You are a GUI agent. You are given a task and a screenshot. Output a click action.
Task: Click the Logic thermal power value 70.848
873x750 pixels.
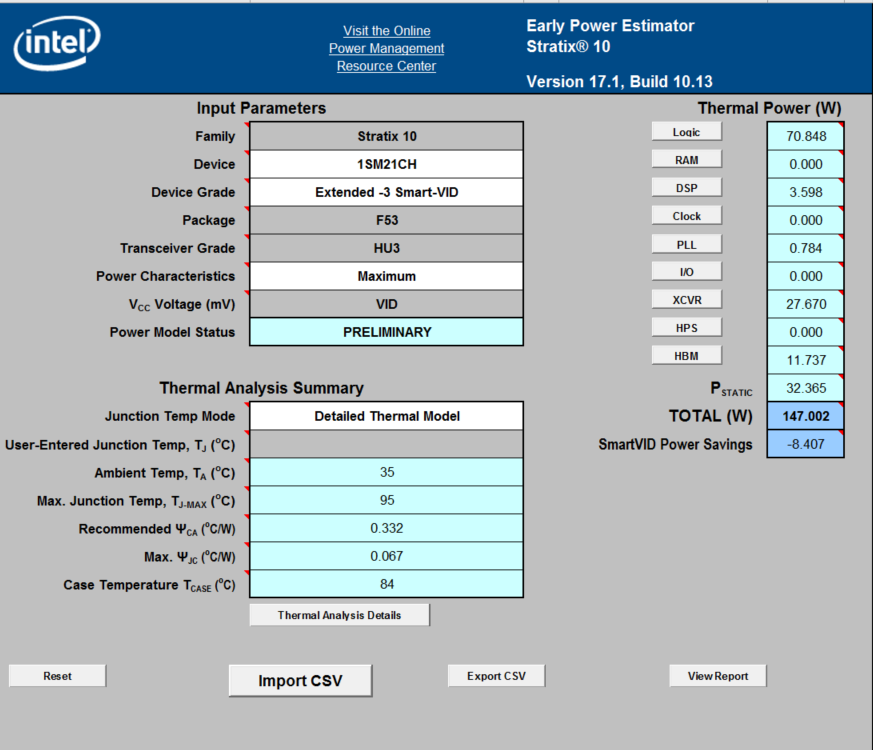[x=806, y=136]
